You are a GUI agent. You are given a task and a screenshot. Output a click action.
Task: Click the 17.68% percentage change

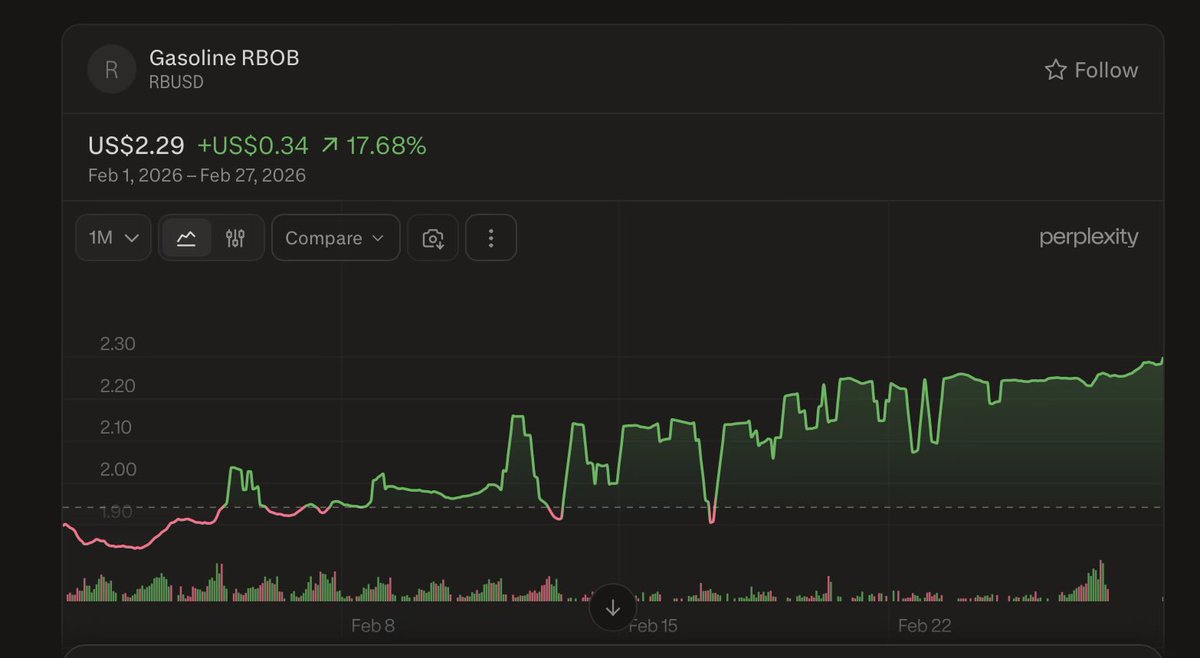(x=386, y=146)
